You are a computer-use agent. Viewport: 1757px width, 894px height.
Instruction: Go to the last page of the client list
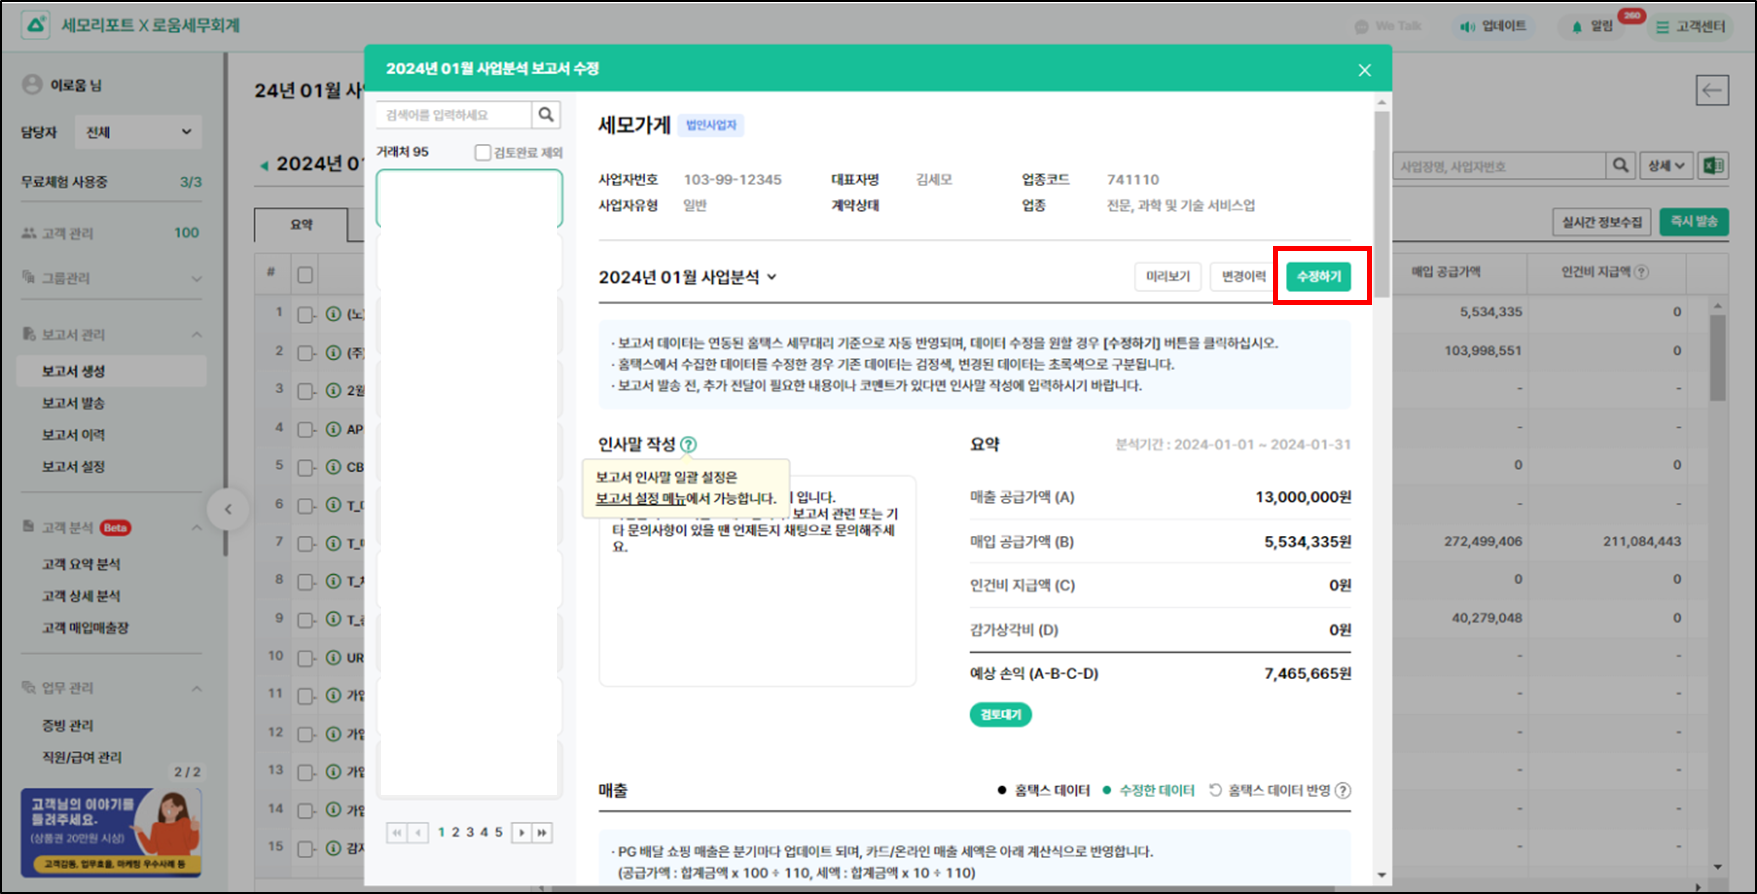pos(542,832)
